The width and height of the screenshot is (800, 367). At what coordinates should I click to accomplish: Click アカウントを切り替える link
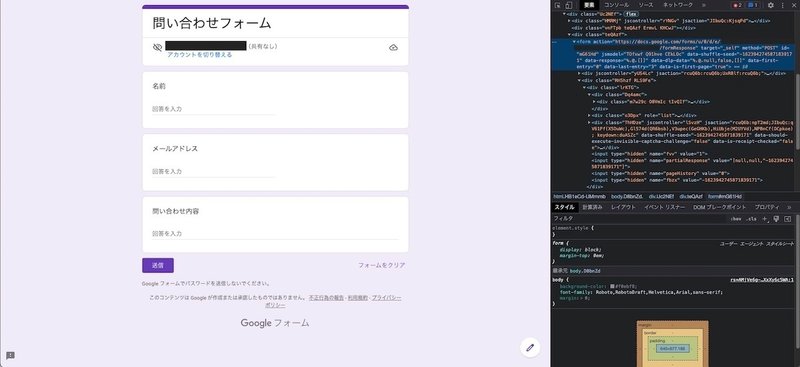[199, 55]
